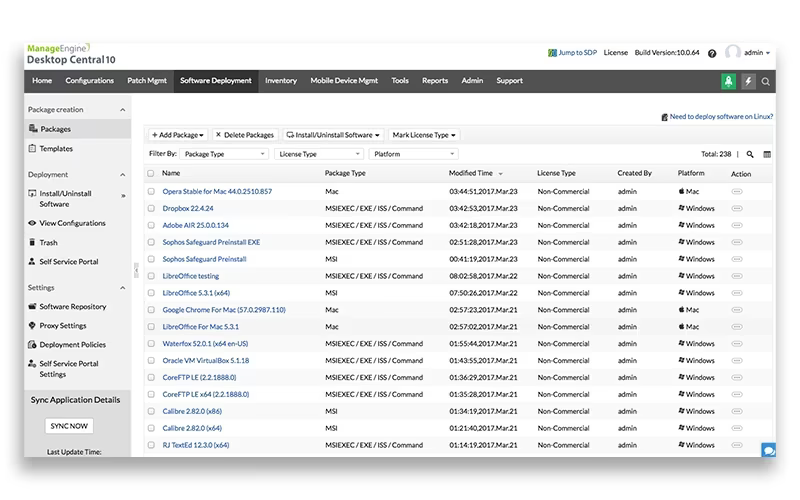Open action menu for Dropbox 22.4.24 row
Image resolution: width=800 pixels, height=500 pixels.
pos(737,209)
